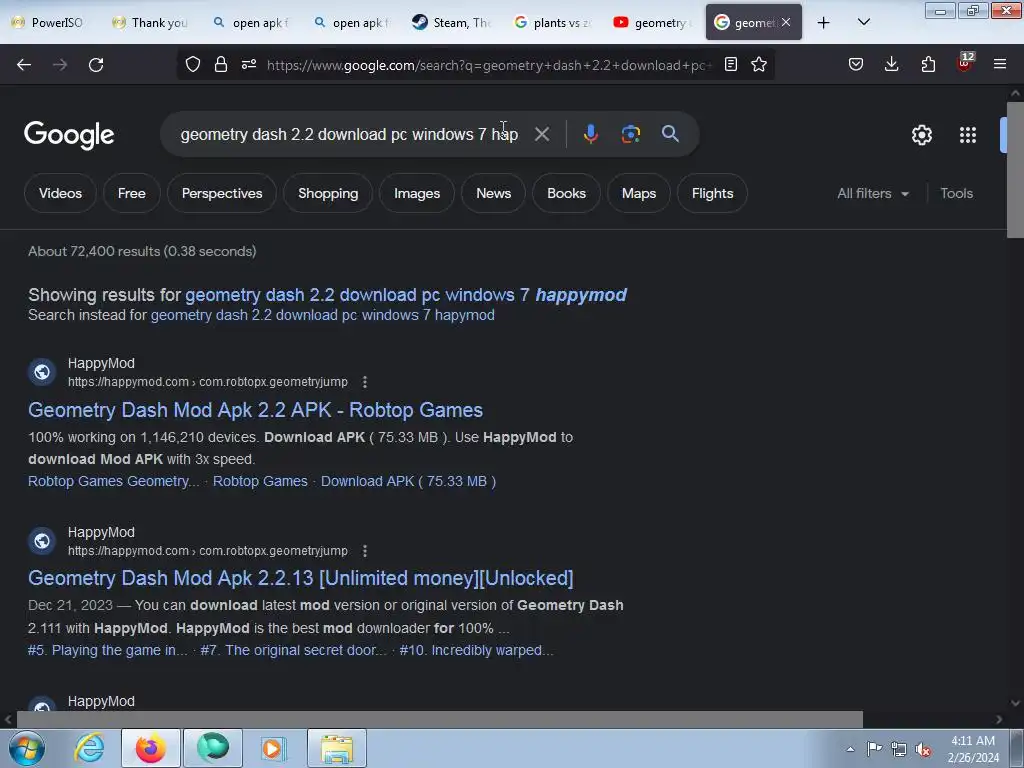This screenshot has width=1024, height=768.
Task: Open Geometry Dash Mod Apk 2.2.13 result
Action: click(x=300, y=578)
